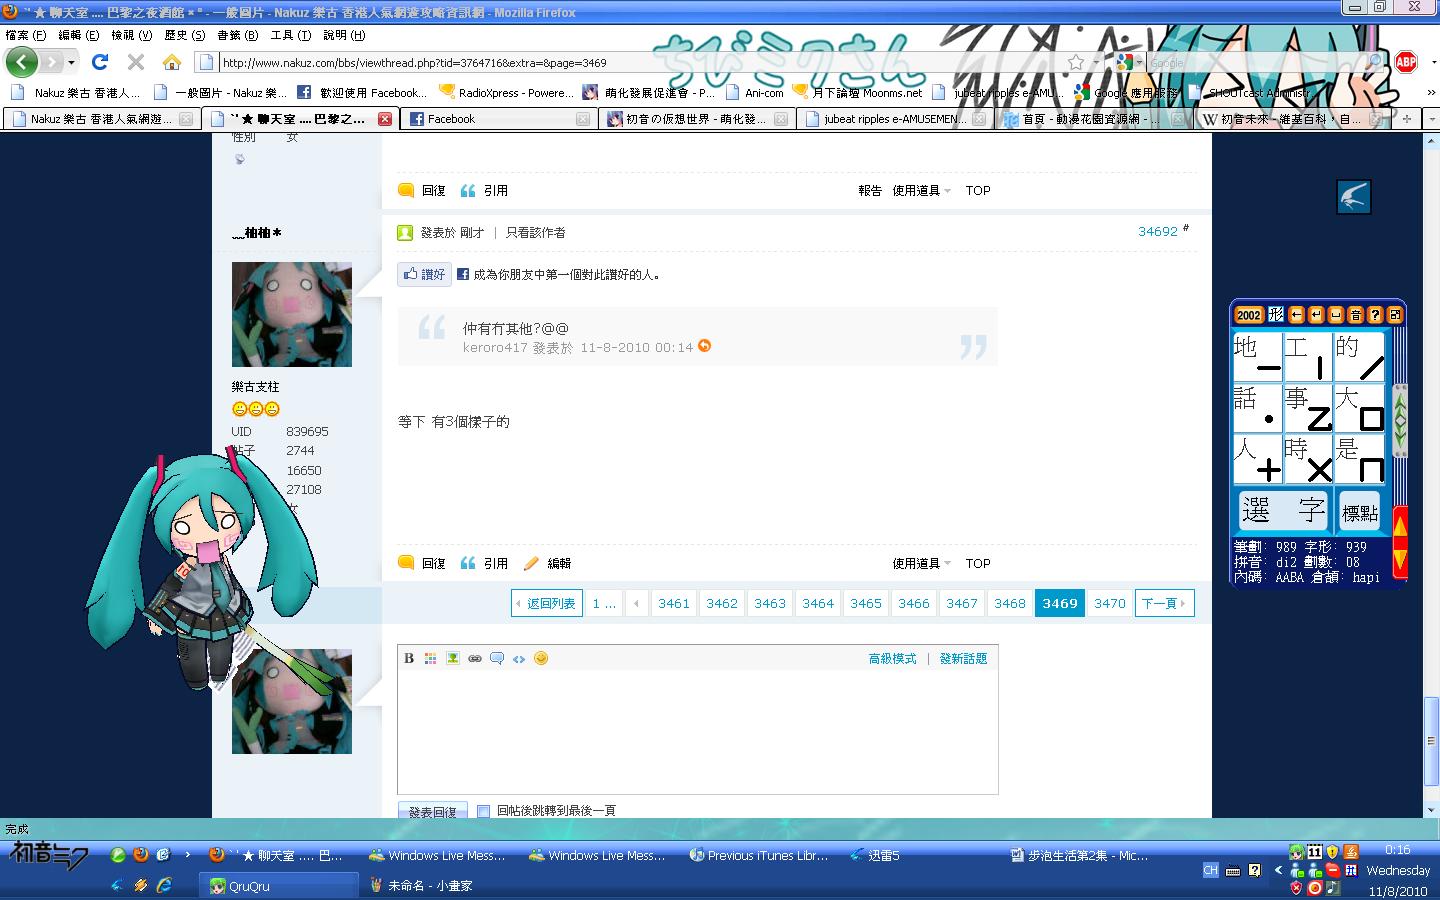Open the Adblock Plus ABP icon
Screen dimensions: 1440x900
(x=1406, y=62)
